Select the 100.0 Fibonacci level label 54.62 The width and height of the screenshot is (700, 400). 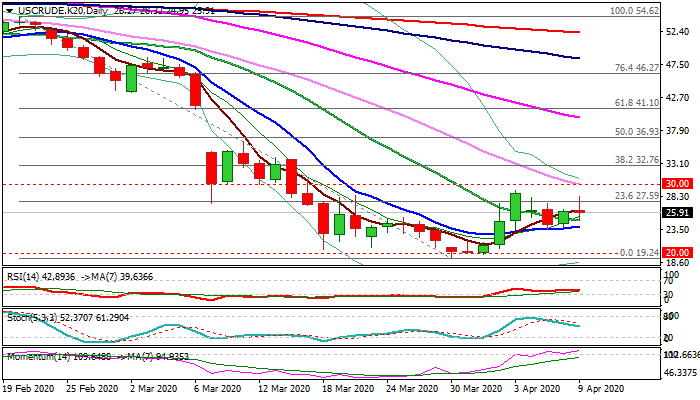tap(635, 10)
